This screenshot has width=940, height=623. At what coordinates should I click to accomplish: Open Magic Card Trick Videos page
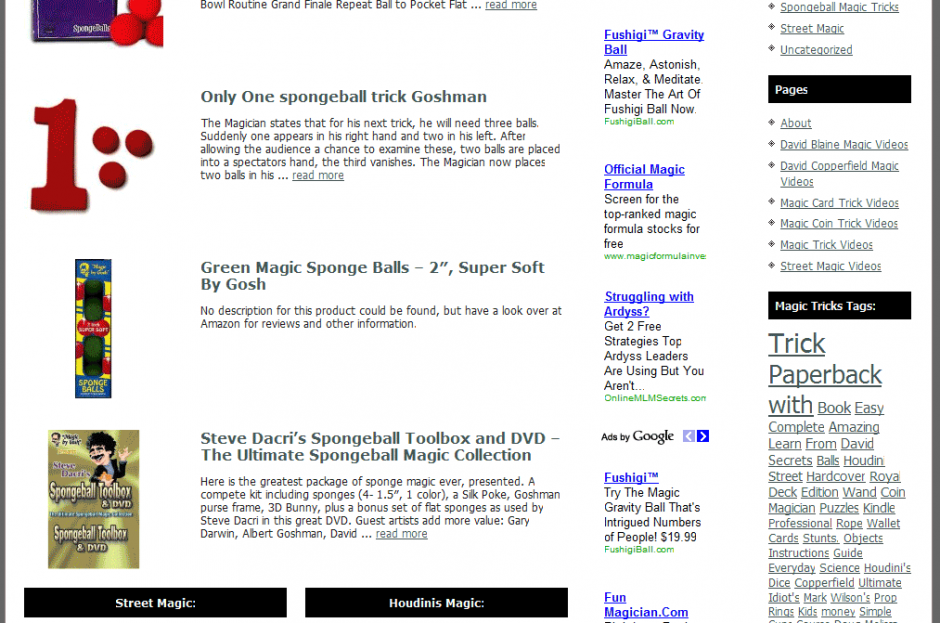click(839, 203)
